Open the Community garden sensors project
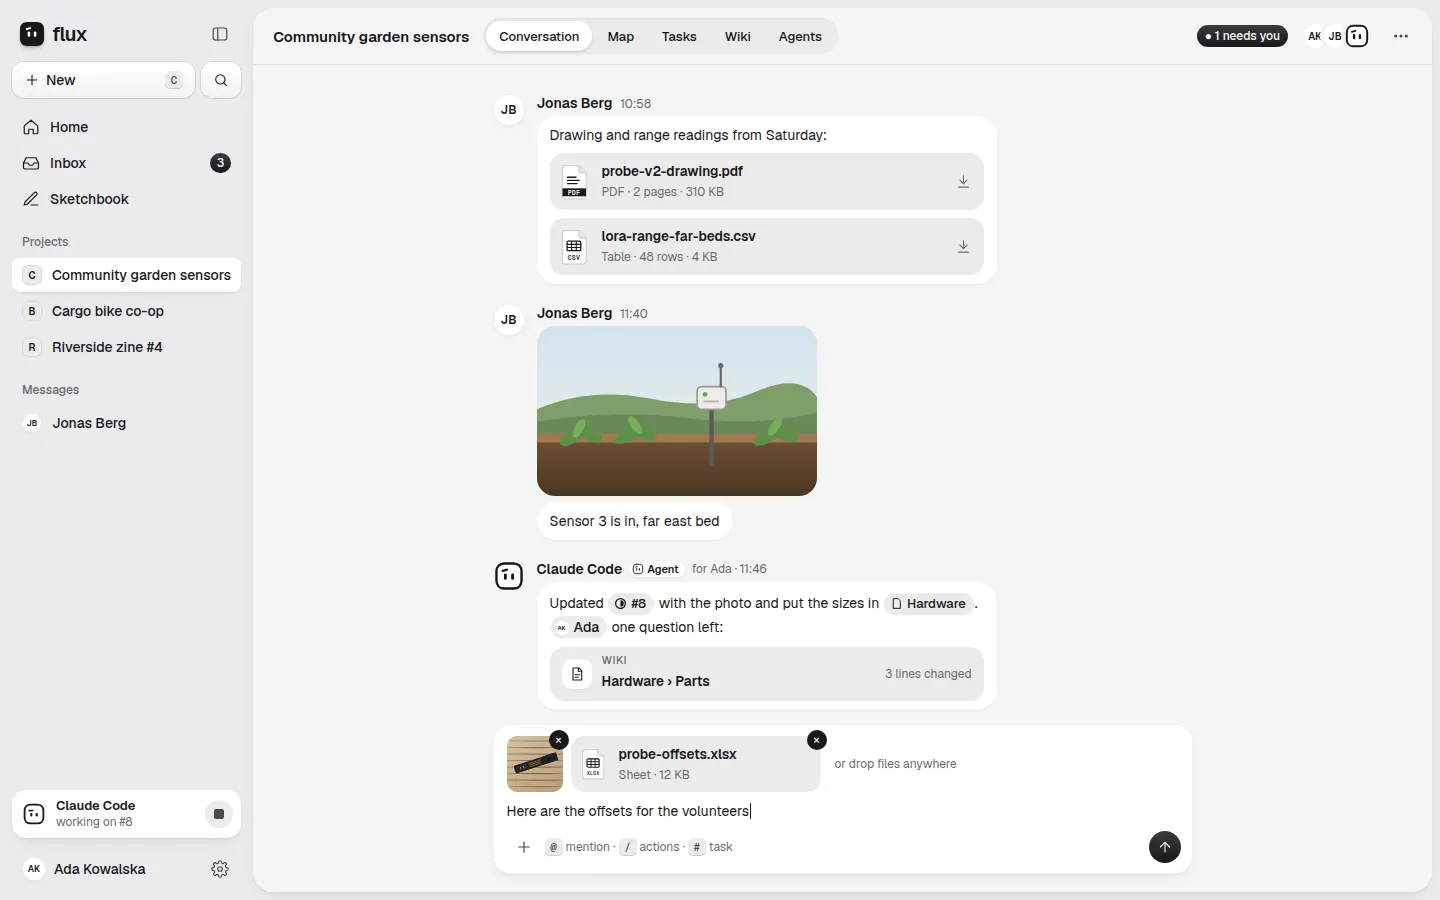The image size is (1440, 900). (126, 275)
